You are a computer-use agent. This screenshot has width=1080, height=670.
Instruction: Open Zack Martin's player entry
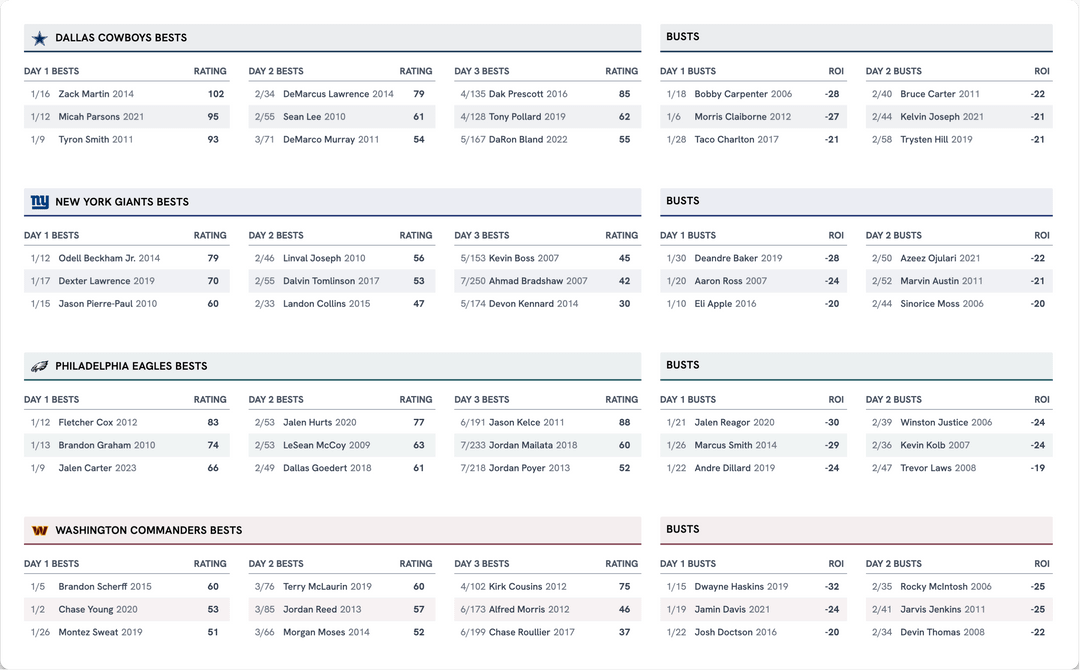tap(95, 94)
